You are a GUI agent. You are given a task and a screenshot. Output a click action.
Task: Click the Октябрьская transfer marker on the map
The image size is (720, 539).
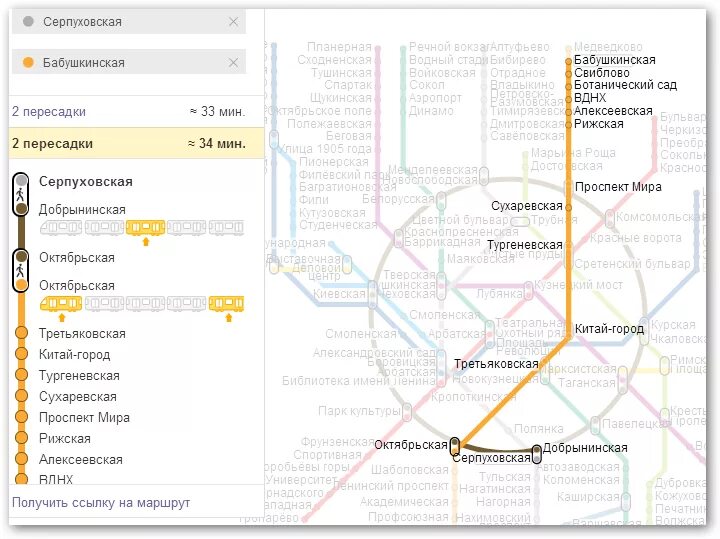[455, 446]
